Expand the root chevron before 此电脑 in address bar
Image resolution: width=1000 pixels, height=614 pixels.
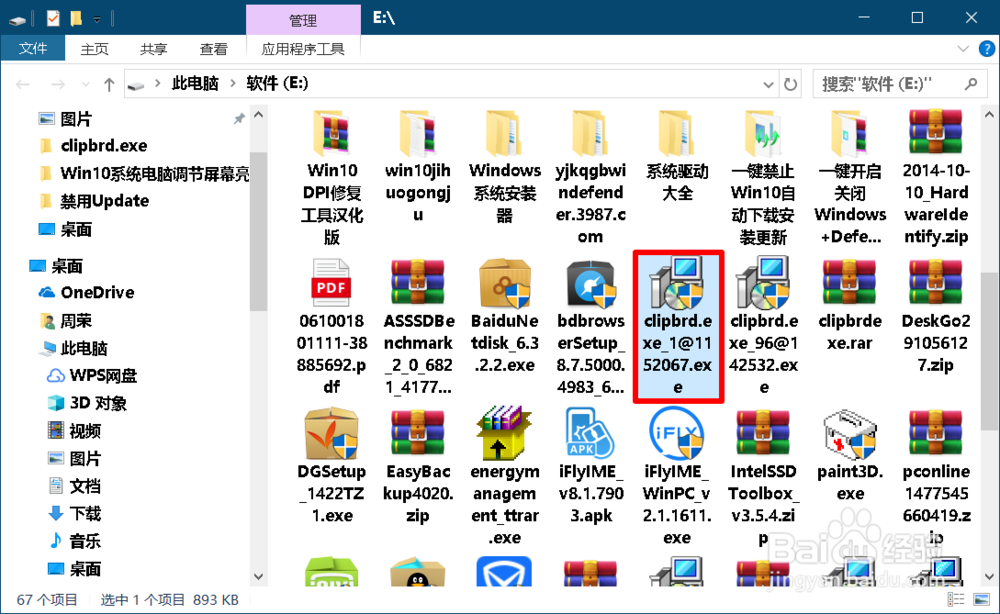click(157, 84)
